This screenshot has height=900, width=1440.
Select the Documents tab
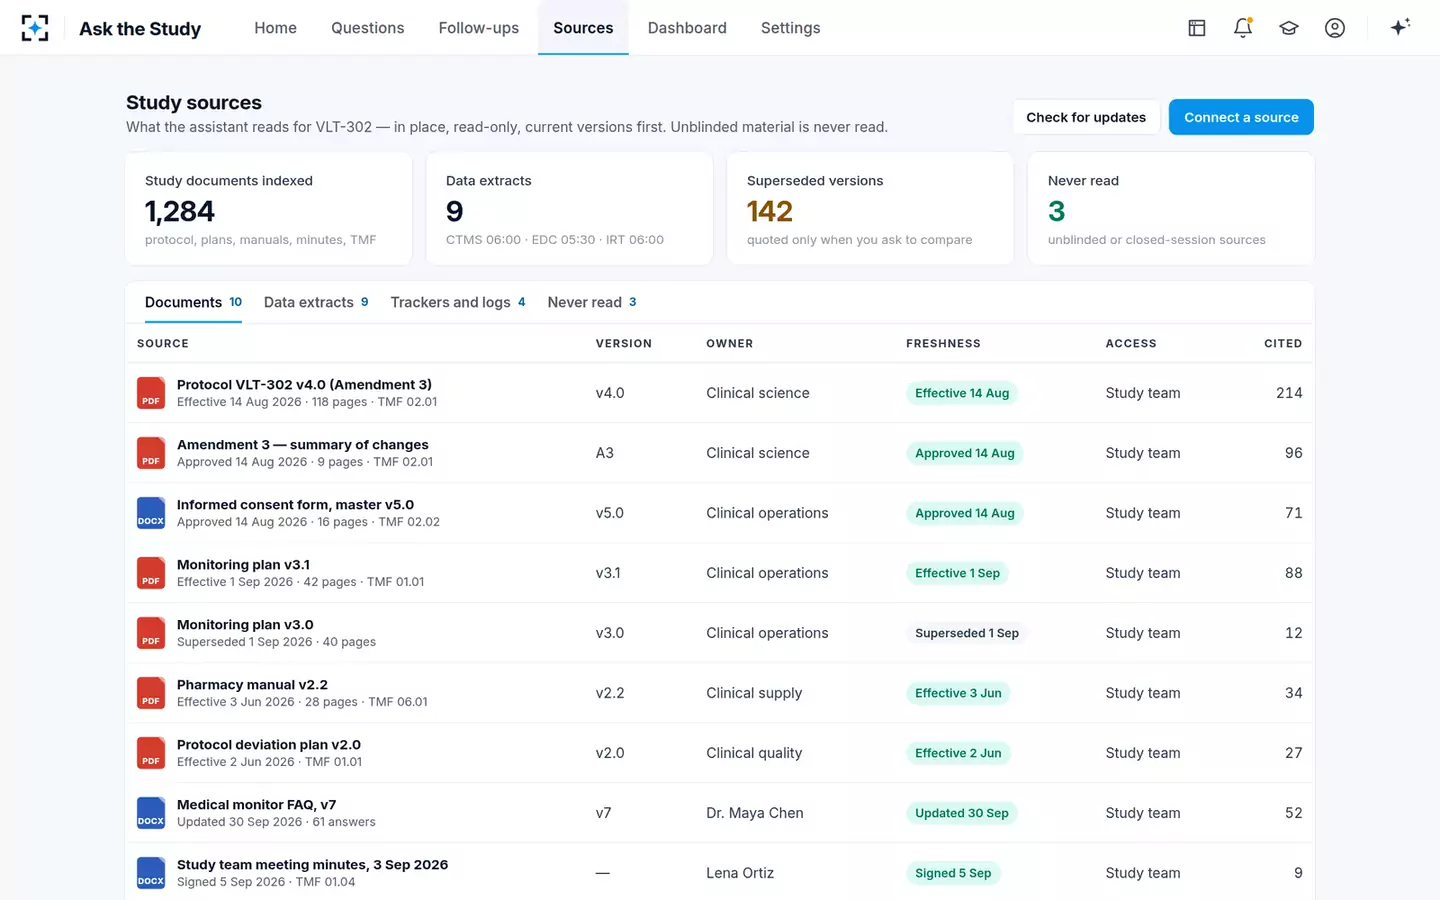pyautogui.click(x=193, y=302)
